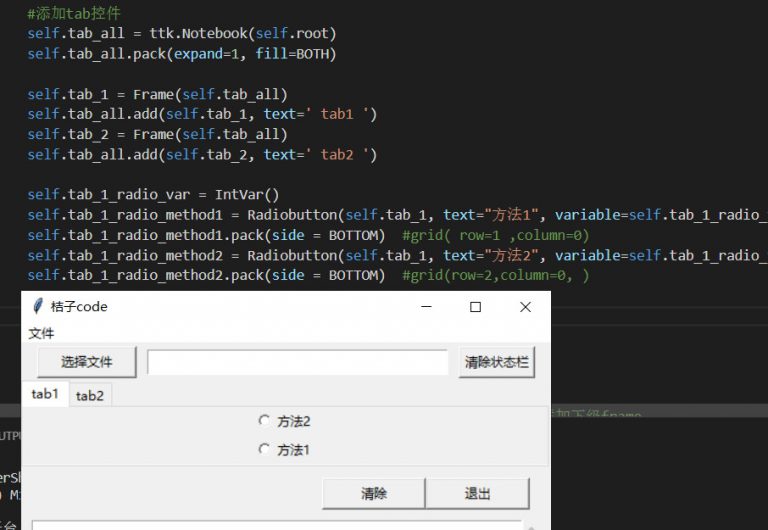768x530 pixels.
Task: Click the file path input field
Action: pyautogui.click(x=297, y=362)
